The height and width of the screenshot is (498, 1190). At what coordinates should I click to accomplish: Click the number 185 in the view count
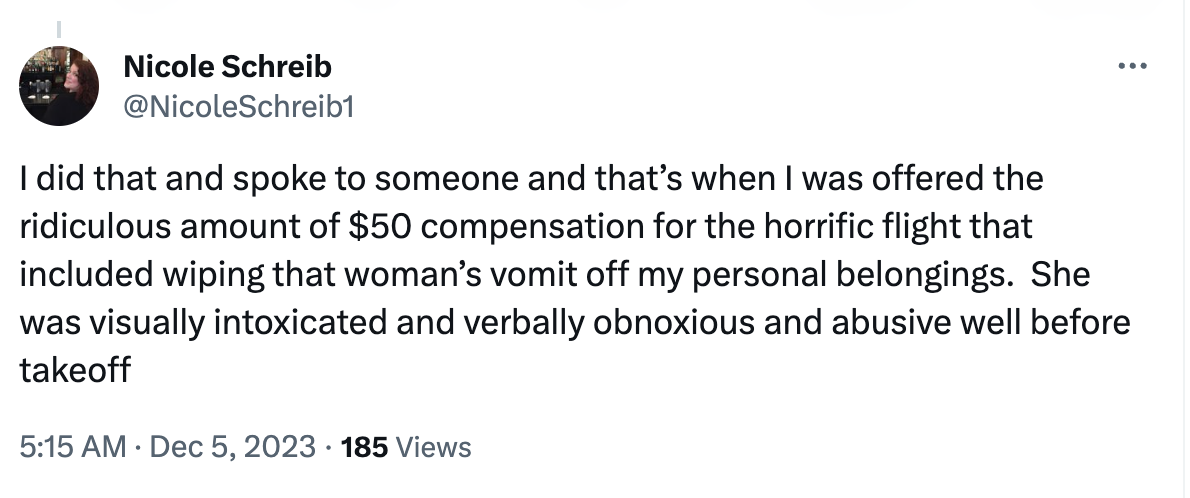tap(365, 447)
